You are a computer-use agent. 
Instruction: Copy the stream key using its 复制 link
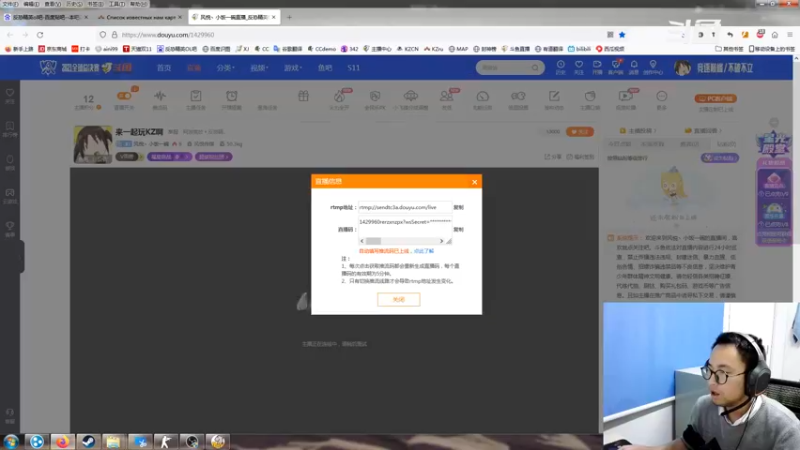coord(458,230)
